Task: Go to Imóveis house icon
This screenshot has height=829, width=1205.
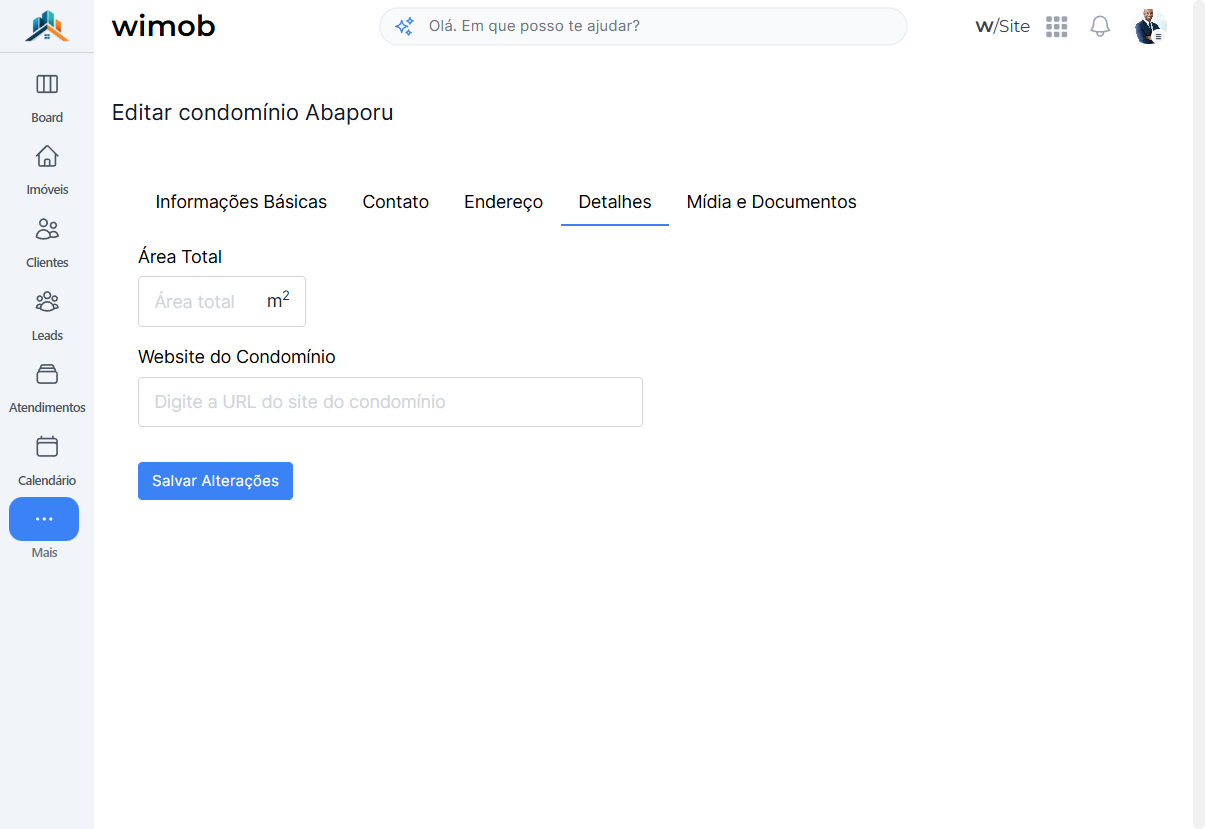Action: point(47,156)
